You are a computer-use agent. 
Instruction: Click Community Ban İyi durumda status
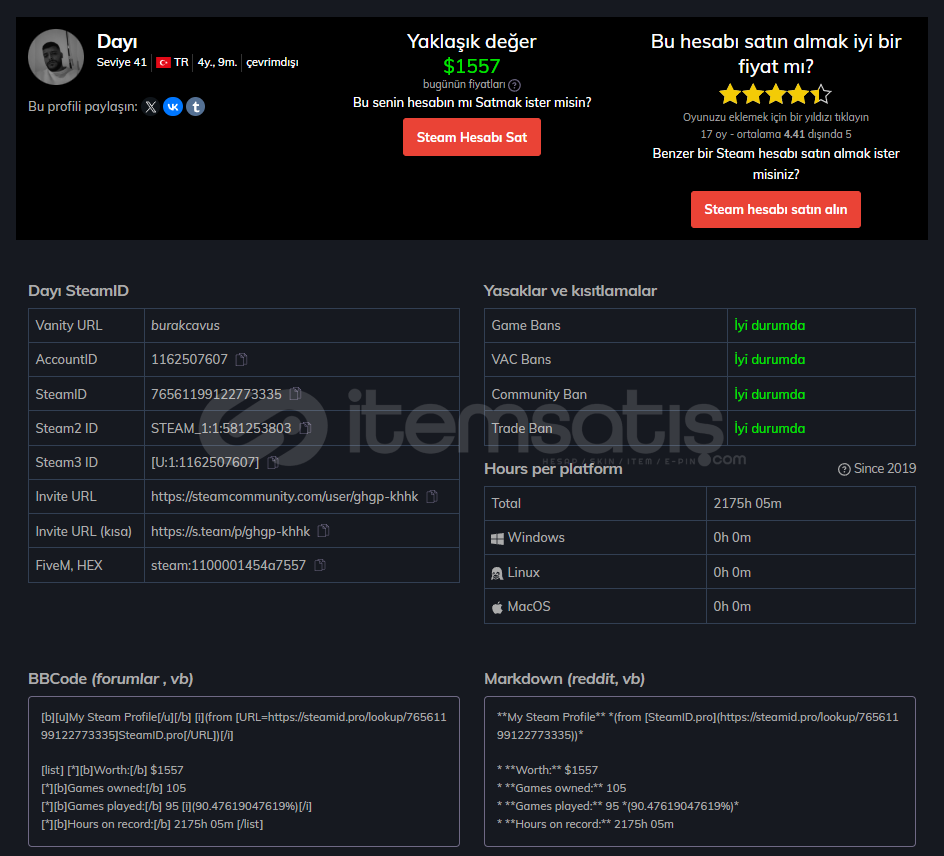click(769, 394)
